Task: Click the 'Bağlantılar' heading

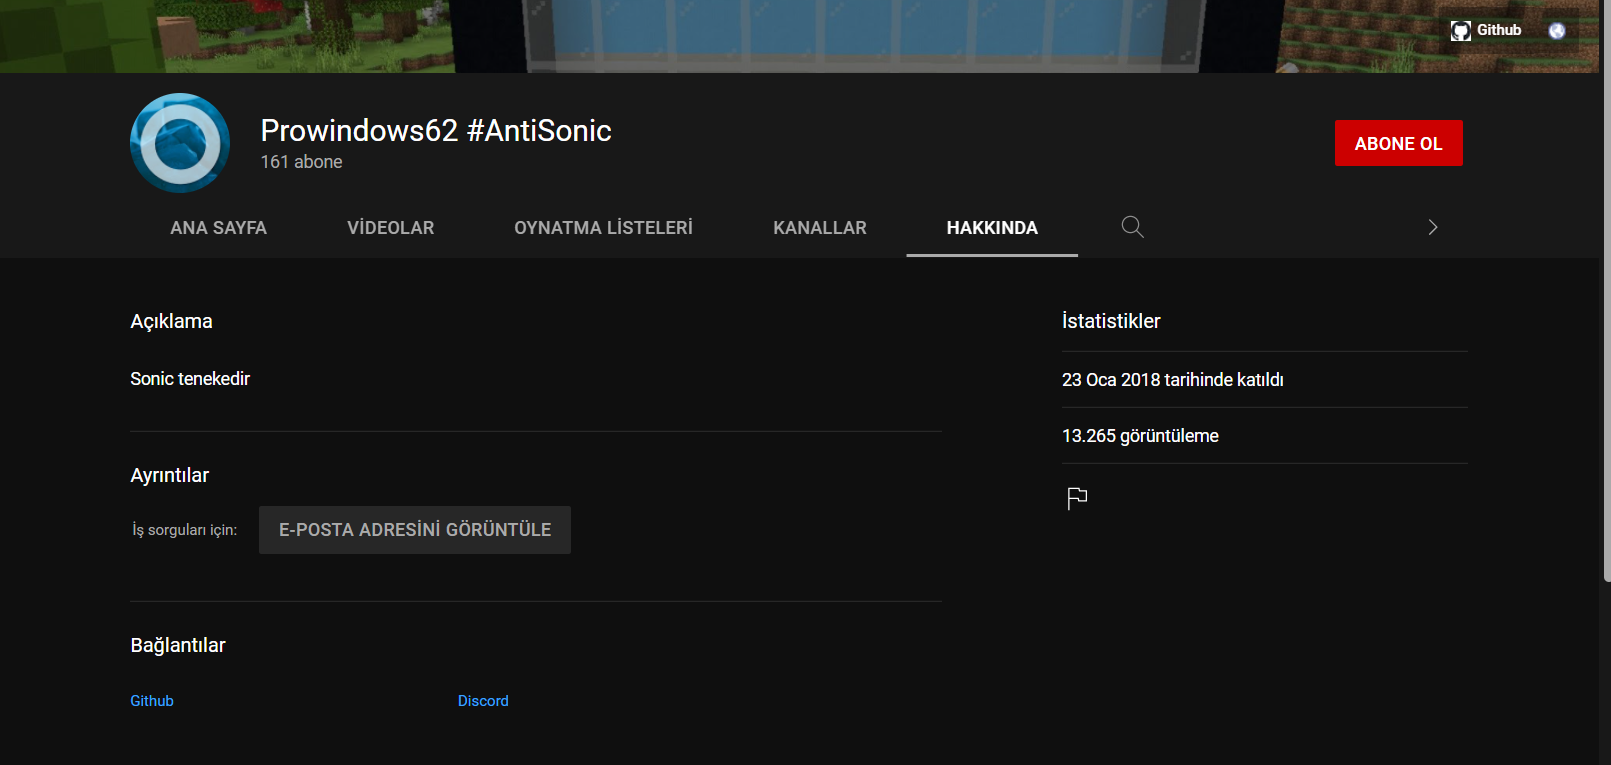Action: [178, 645]
